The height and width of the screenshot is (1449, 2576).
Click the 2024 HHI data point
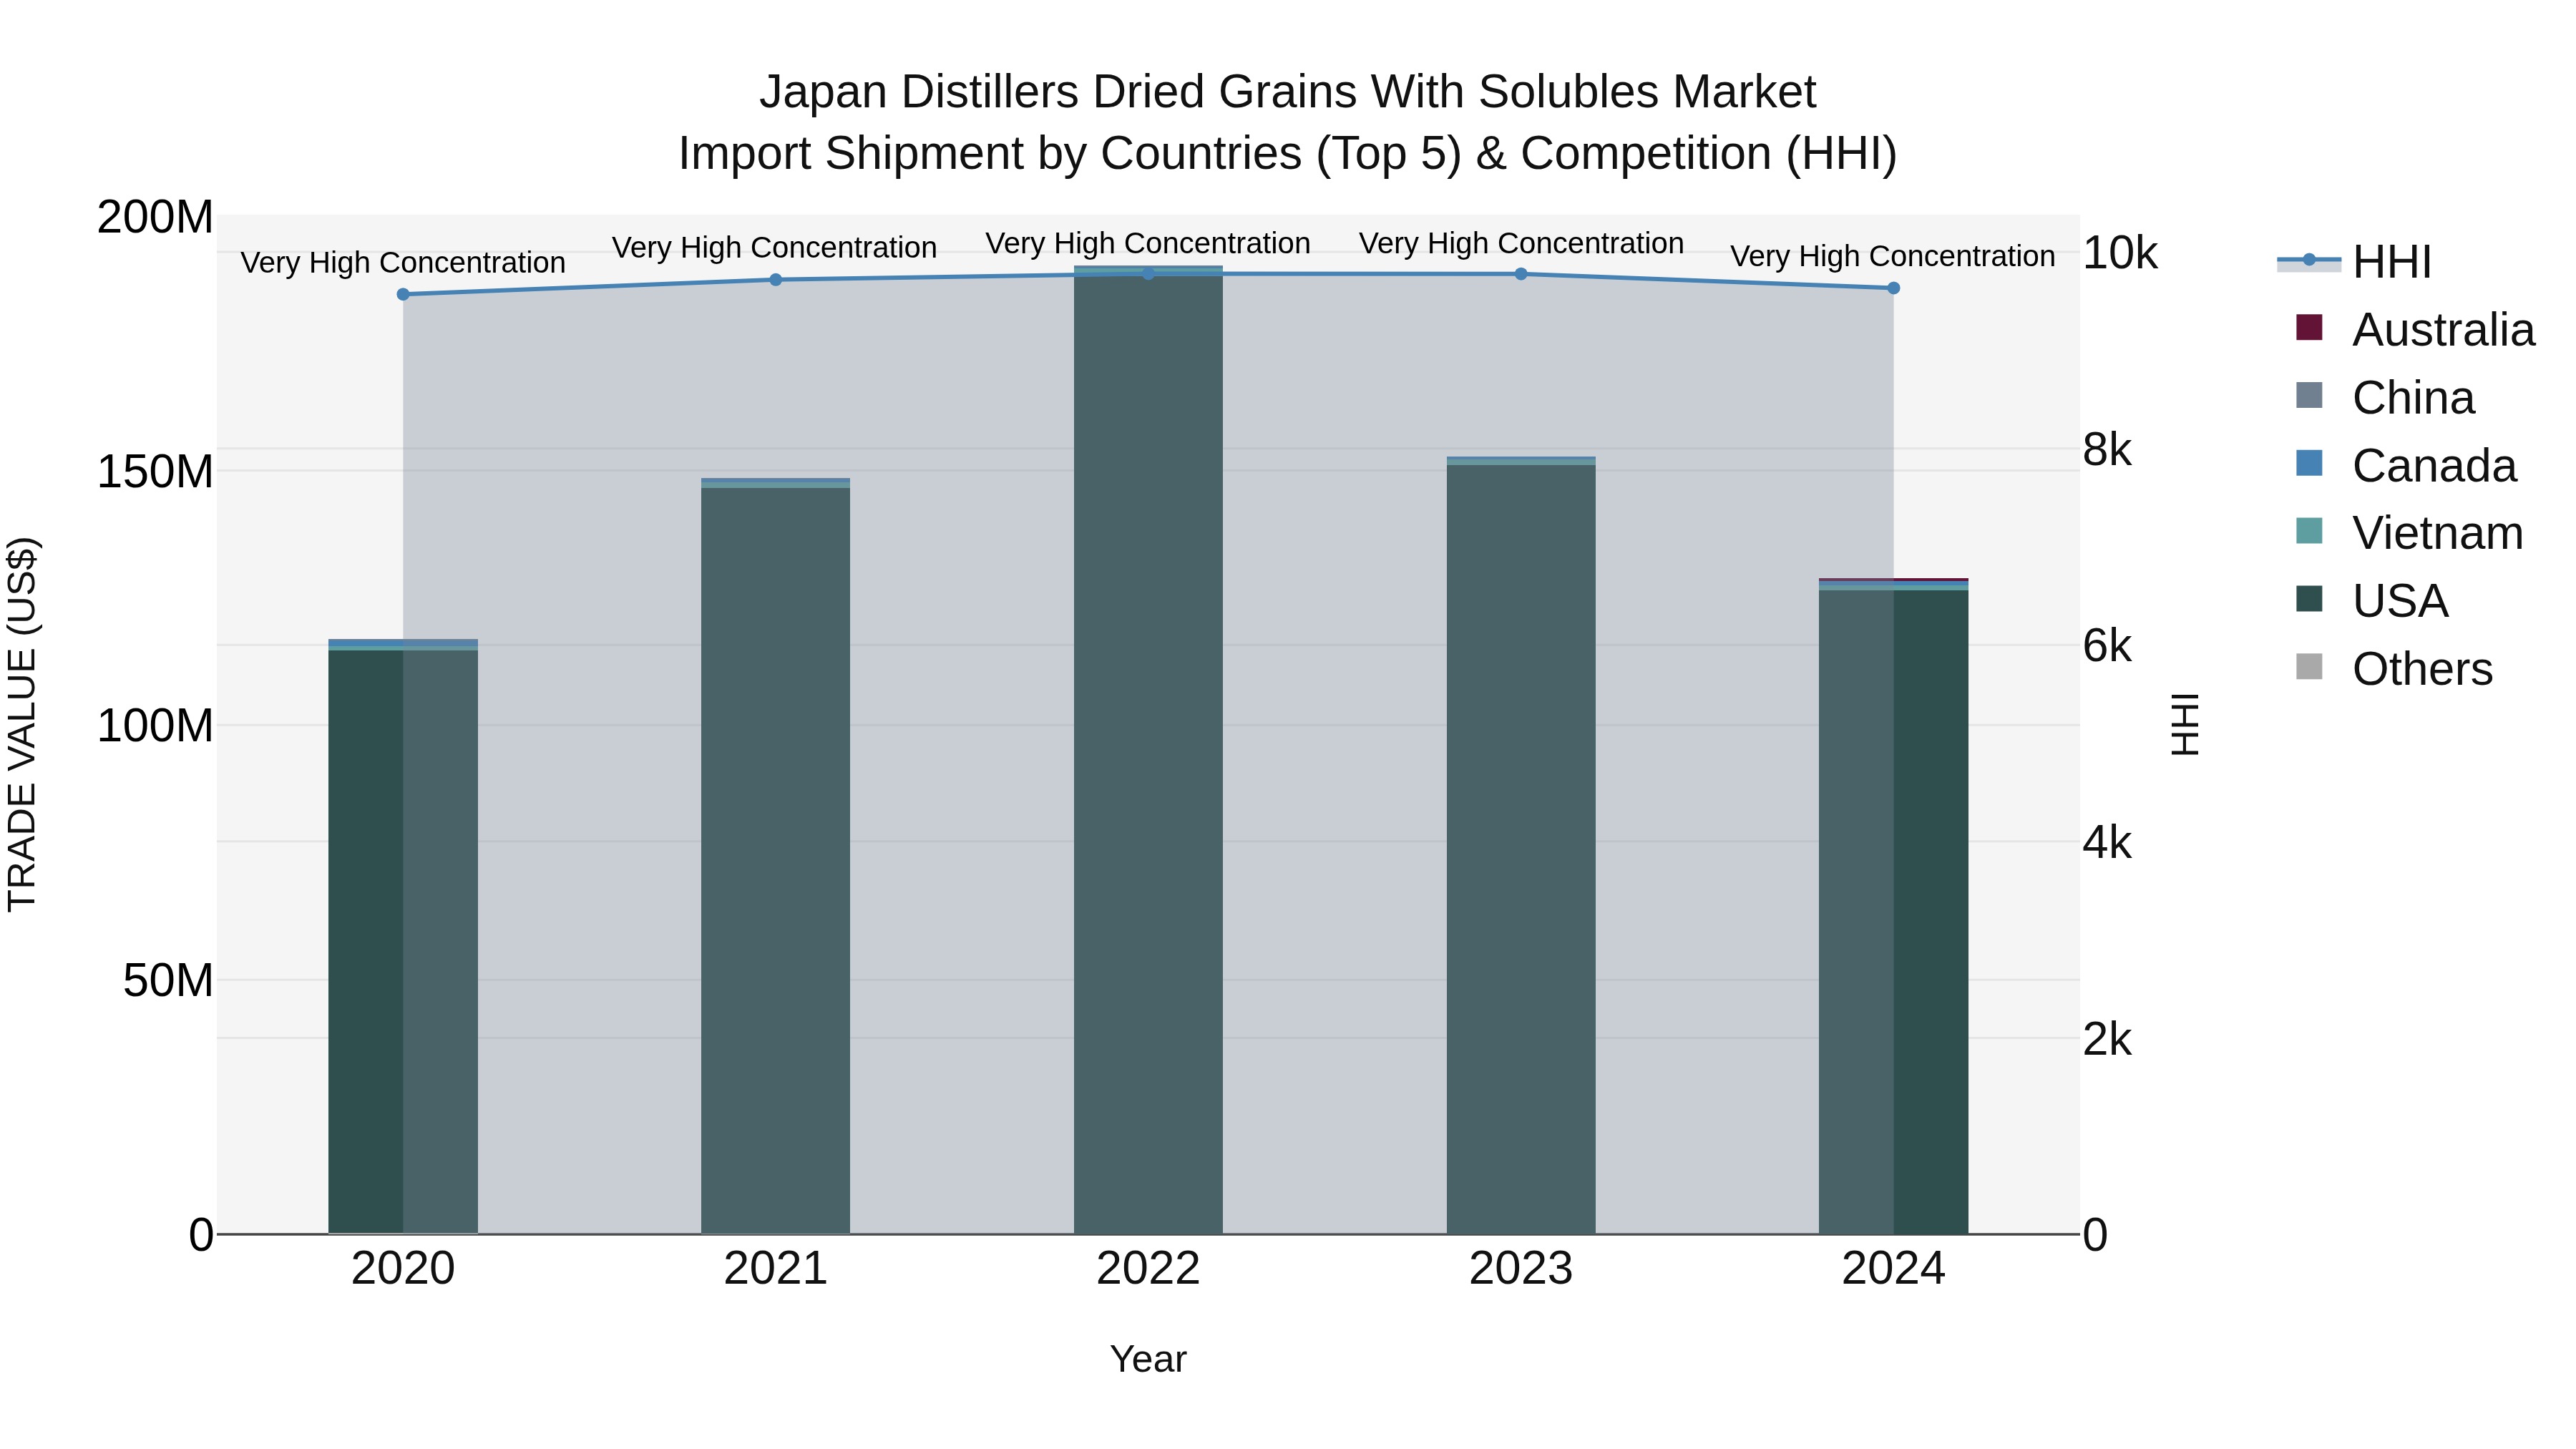(x=1893, y=288)
